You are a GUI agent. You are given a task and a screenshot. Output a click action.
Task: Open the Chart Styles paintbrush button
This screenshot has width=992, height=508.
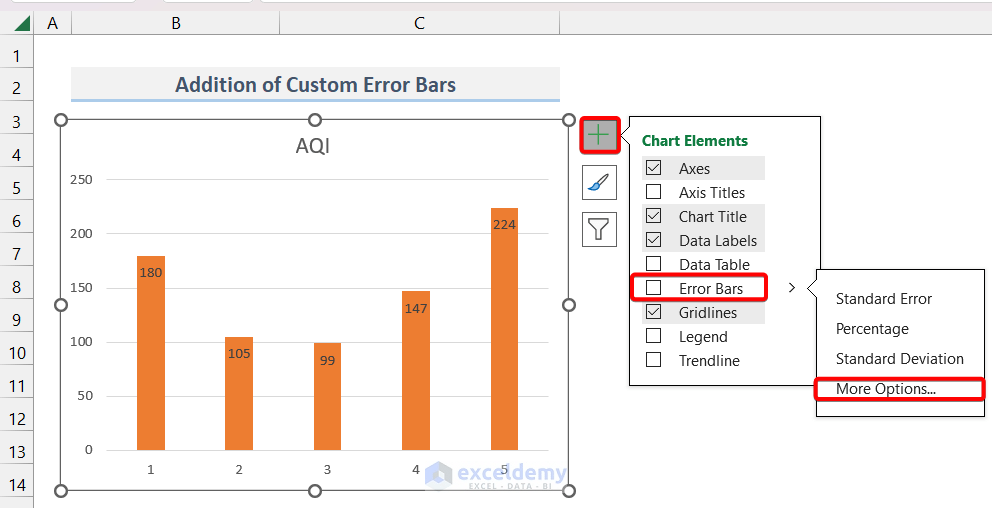[599, 183]
